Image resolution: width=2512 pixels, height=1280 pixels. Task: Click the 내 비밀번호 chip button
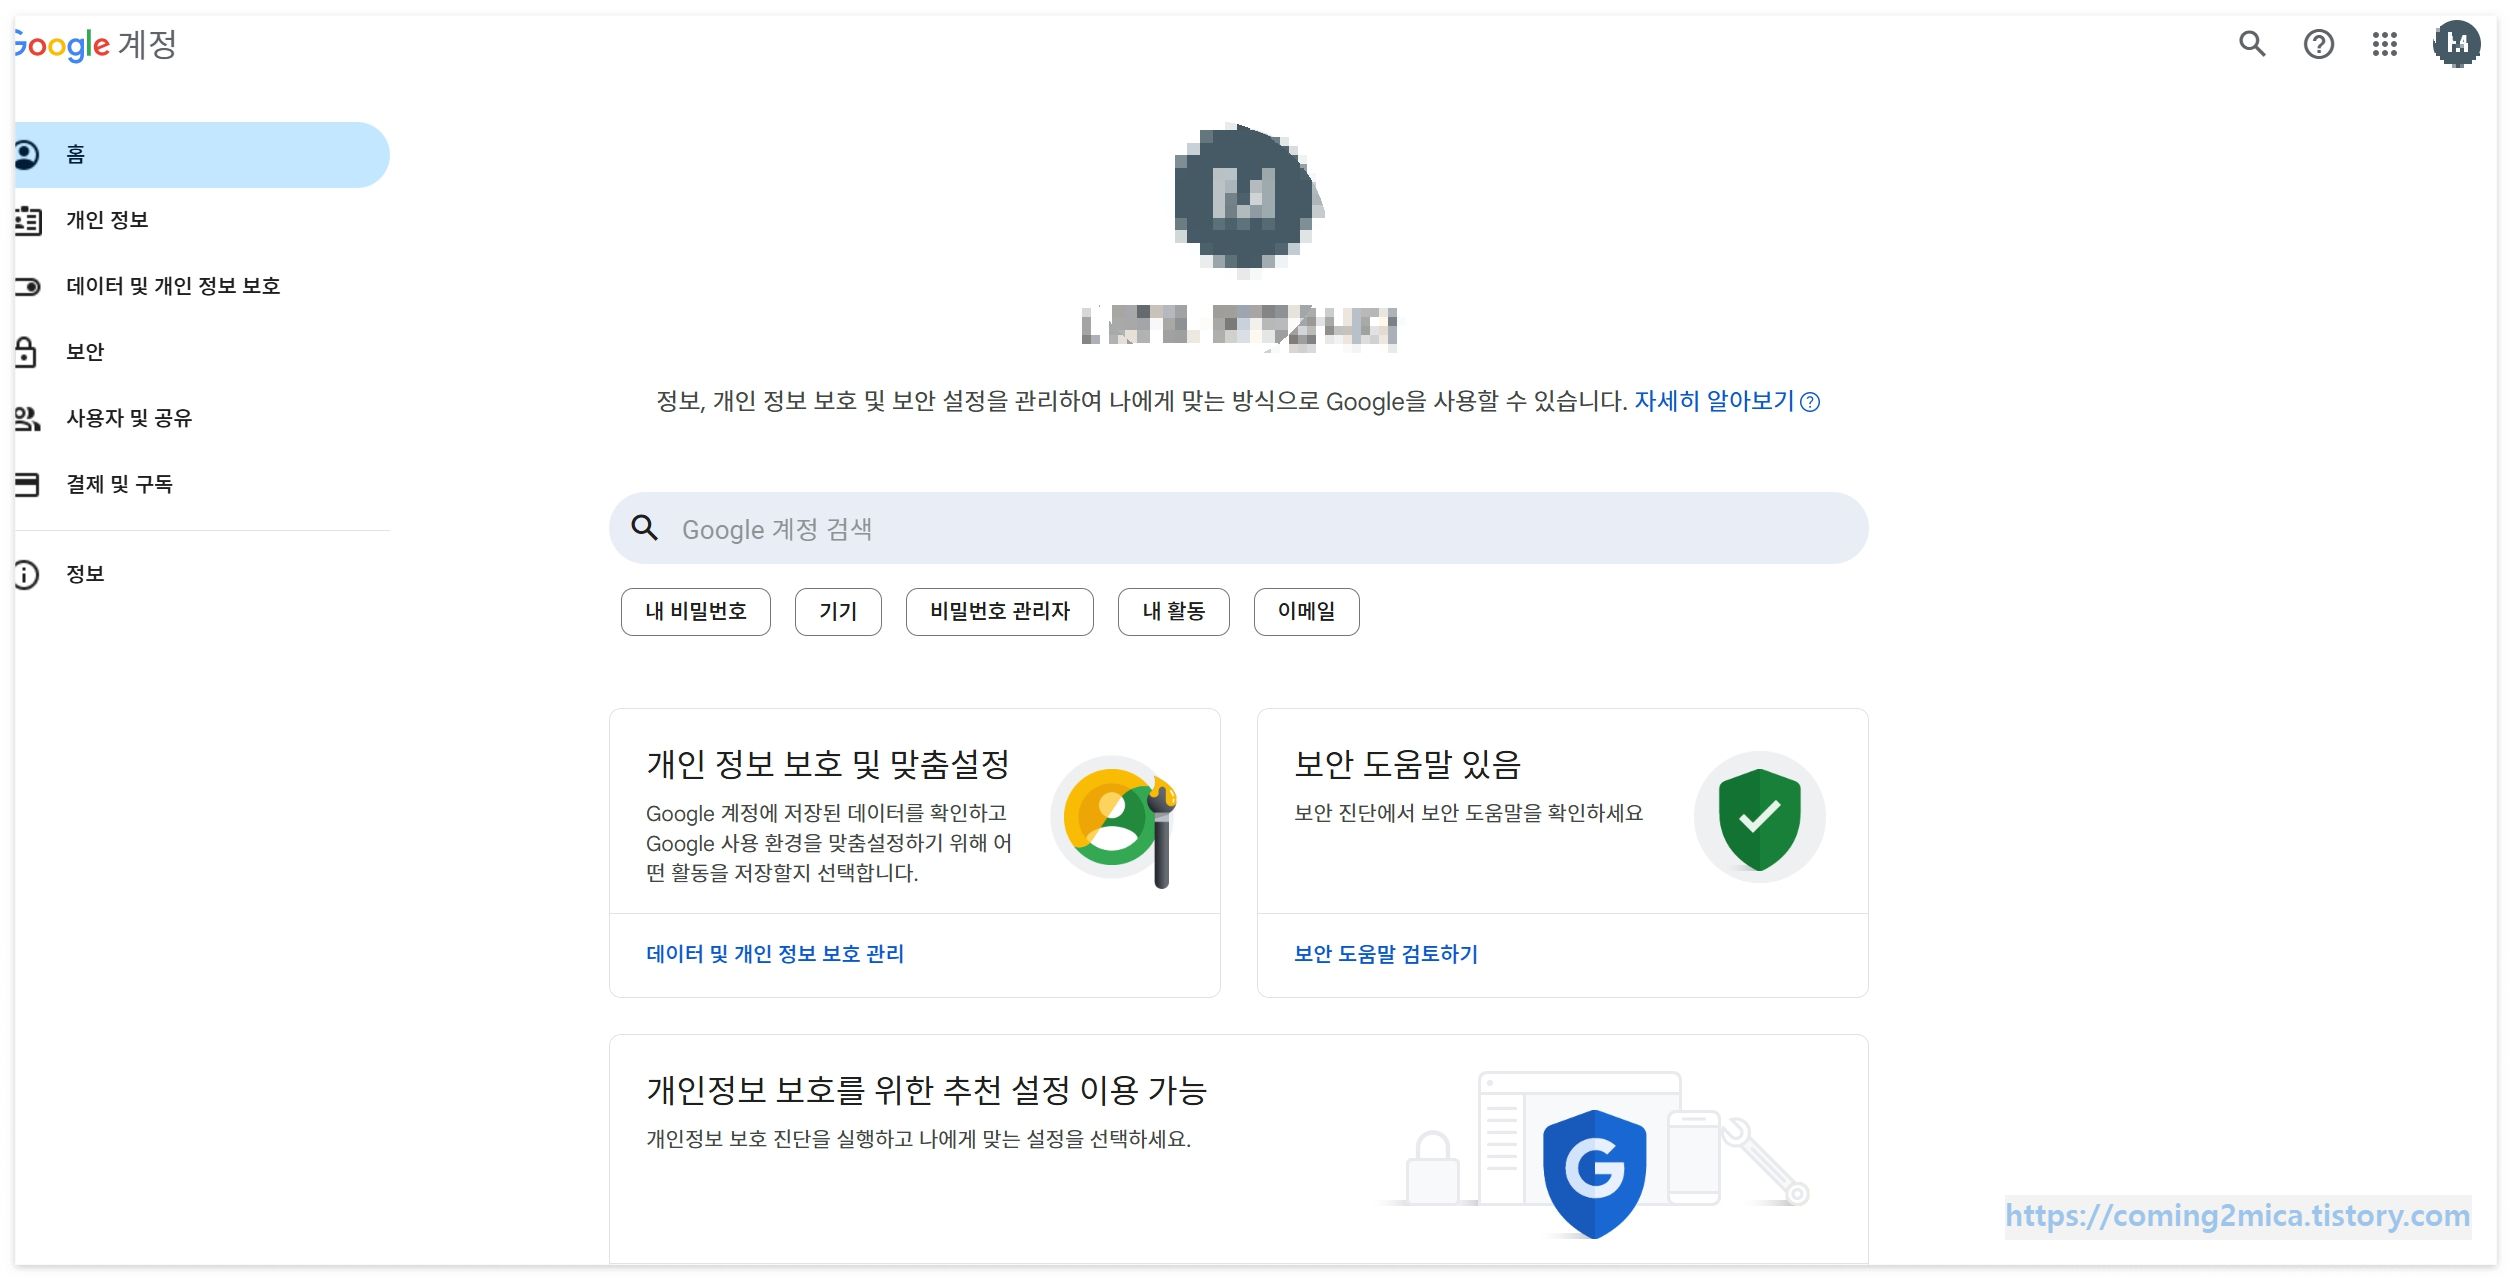click(x=695, y=611)
